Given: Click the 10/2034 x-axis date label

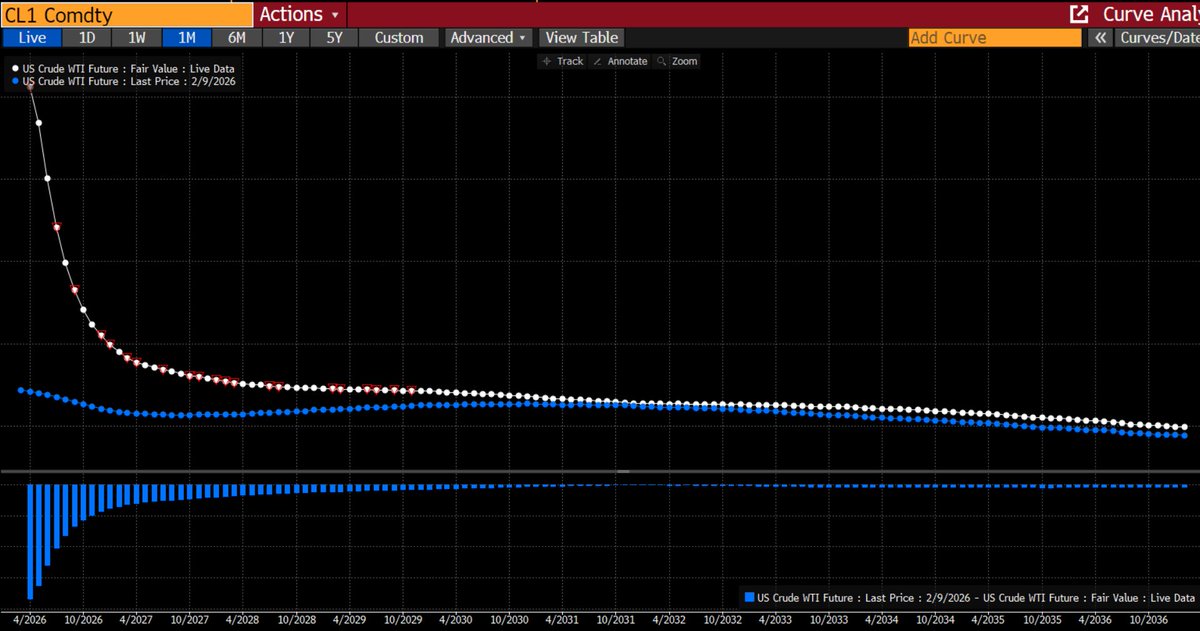Looking at the screenshot, I should tap(935, 620).
